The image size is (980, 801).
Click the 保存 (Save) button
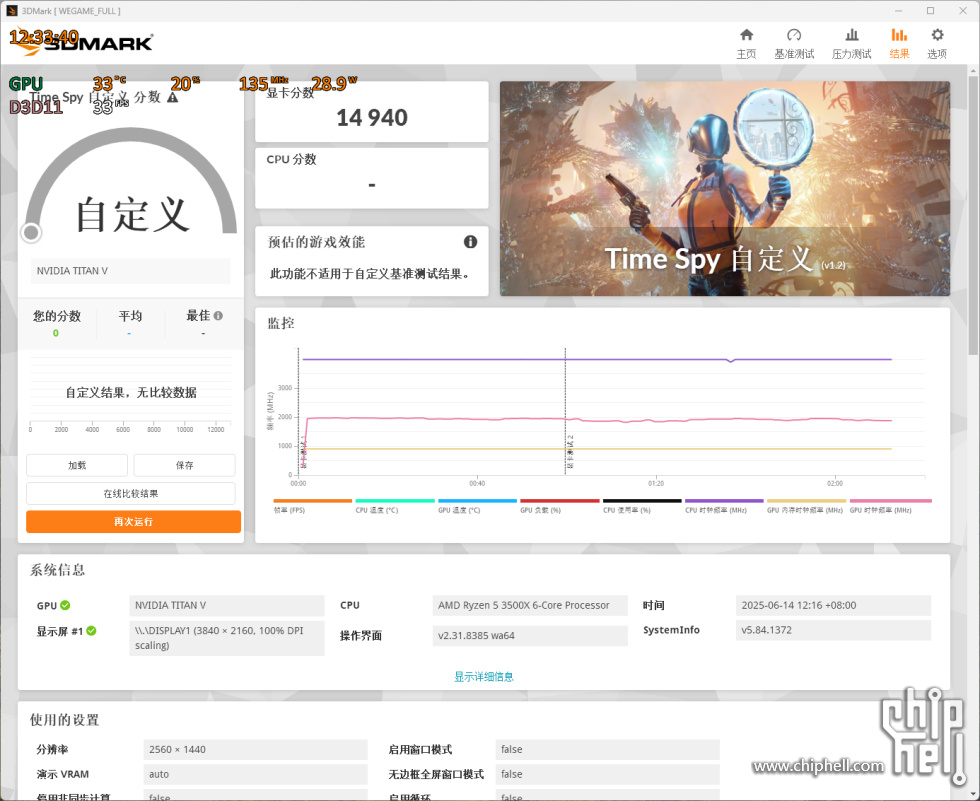point(184,465)
